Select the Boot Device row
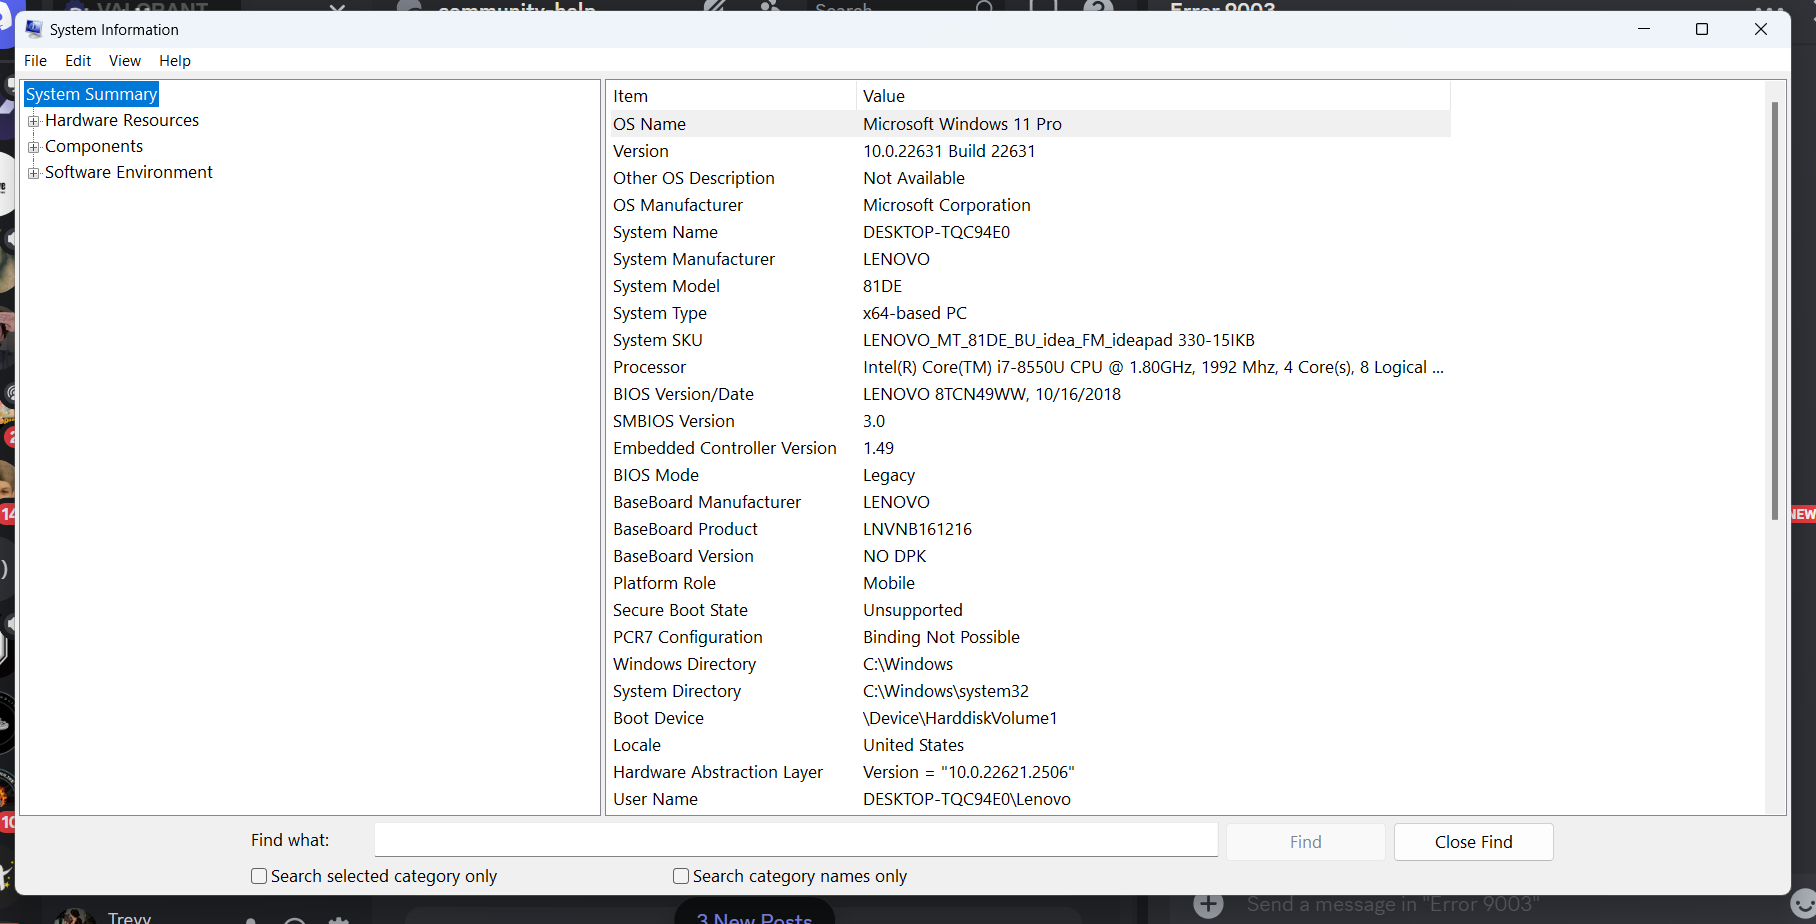The image size is (1816, 924). tap(1030, 718)
